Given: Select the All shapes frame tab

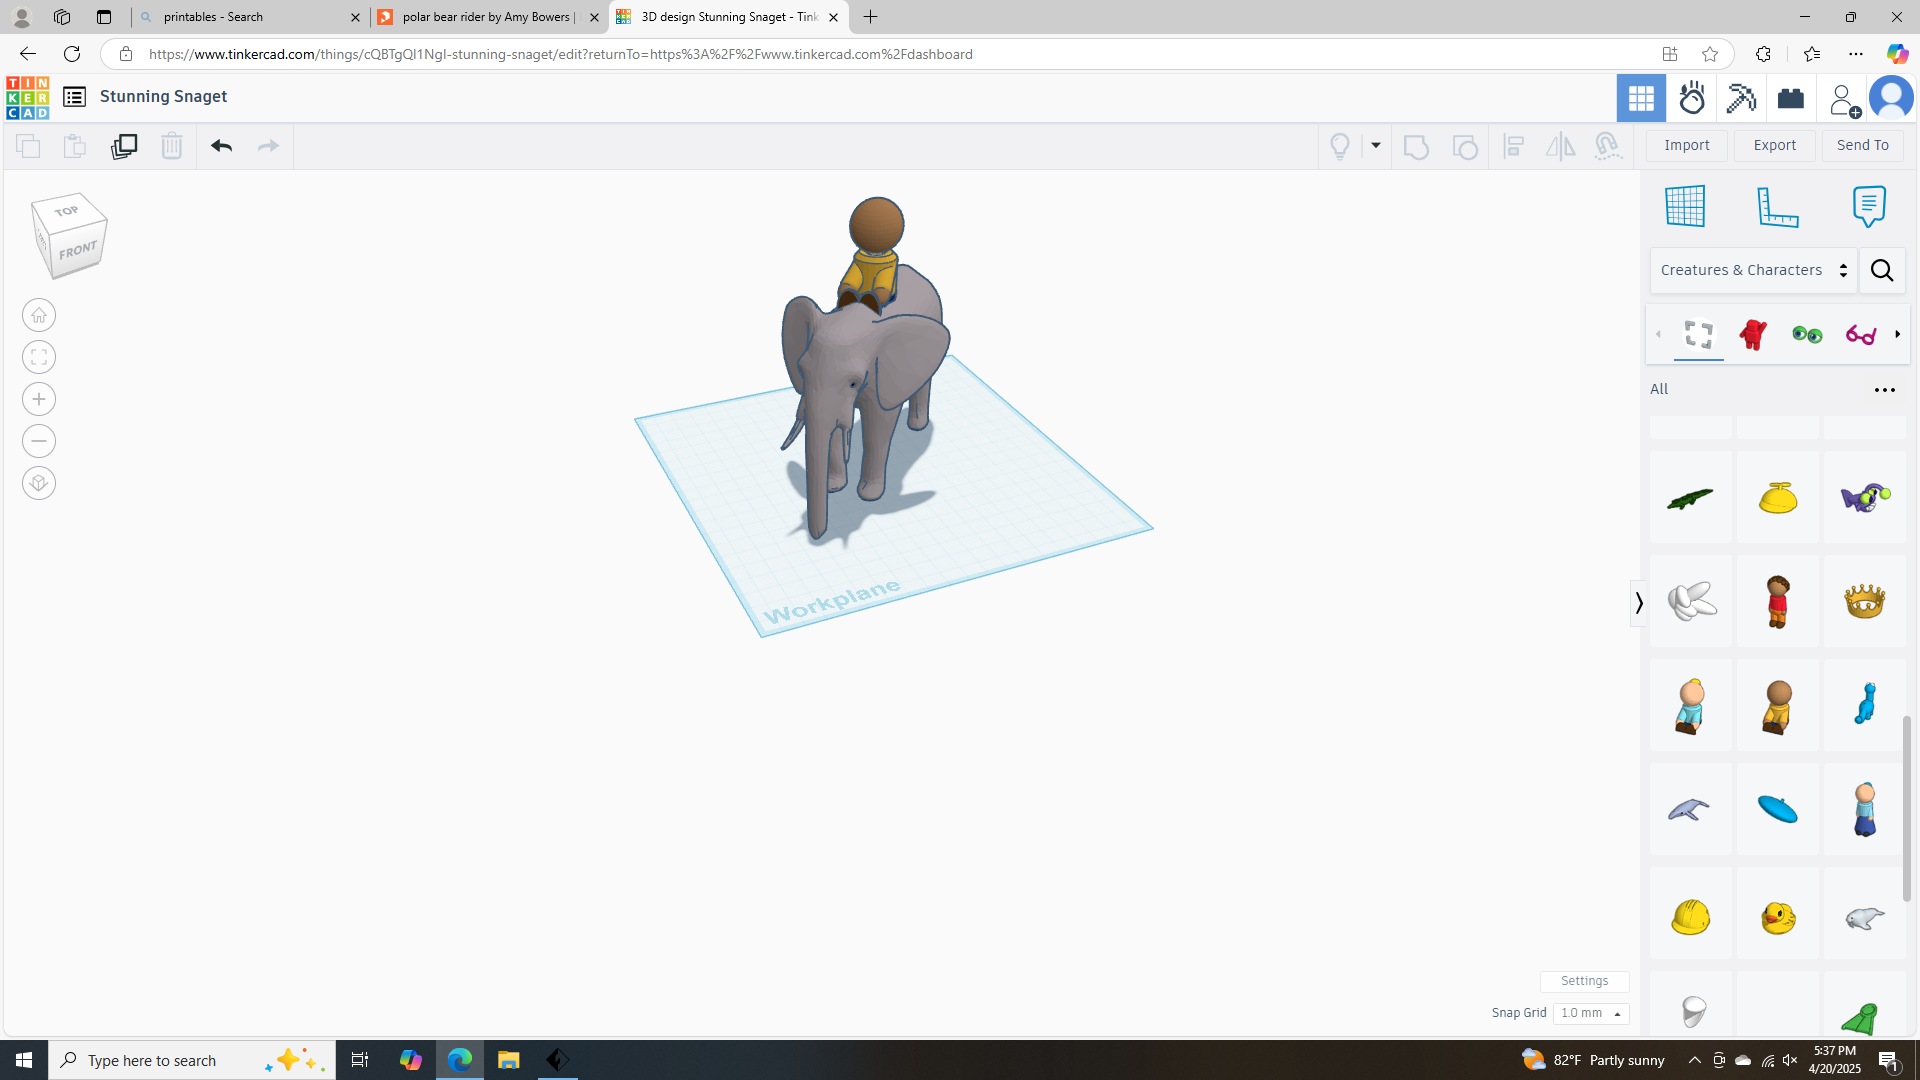Looking at the screenshot, I should 1698,334.
